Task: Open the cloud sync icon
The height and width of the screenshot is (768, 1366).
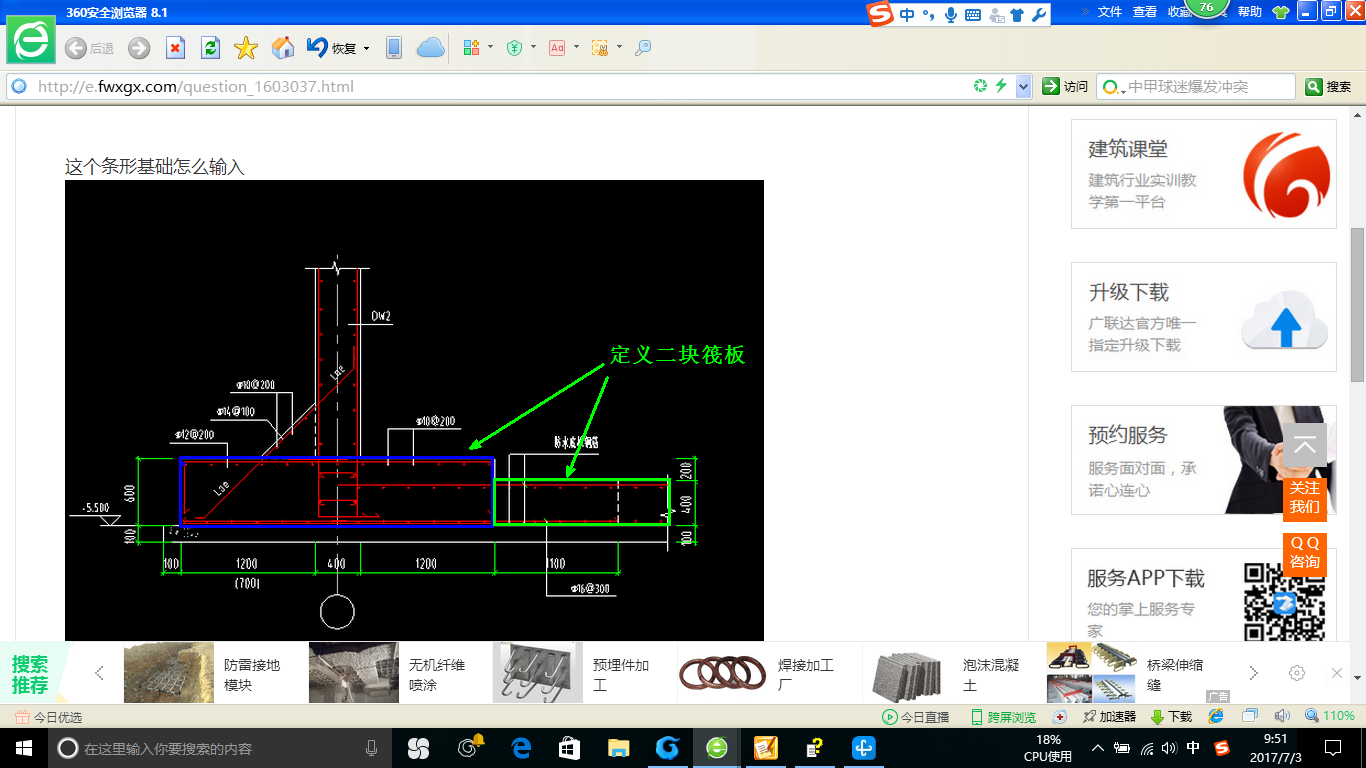Action: tap(431, 48)
